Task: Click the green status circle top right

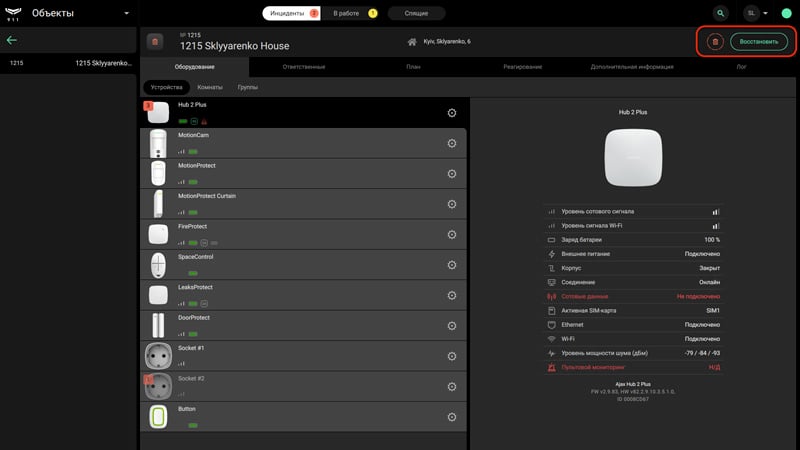Action: (786, 13)
